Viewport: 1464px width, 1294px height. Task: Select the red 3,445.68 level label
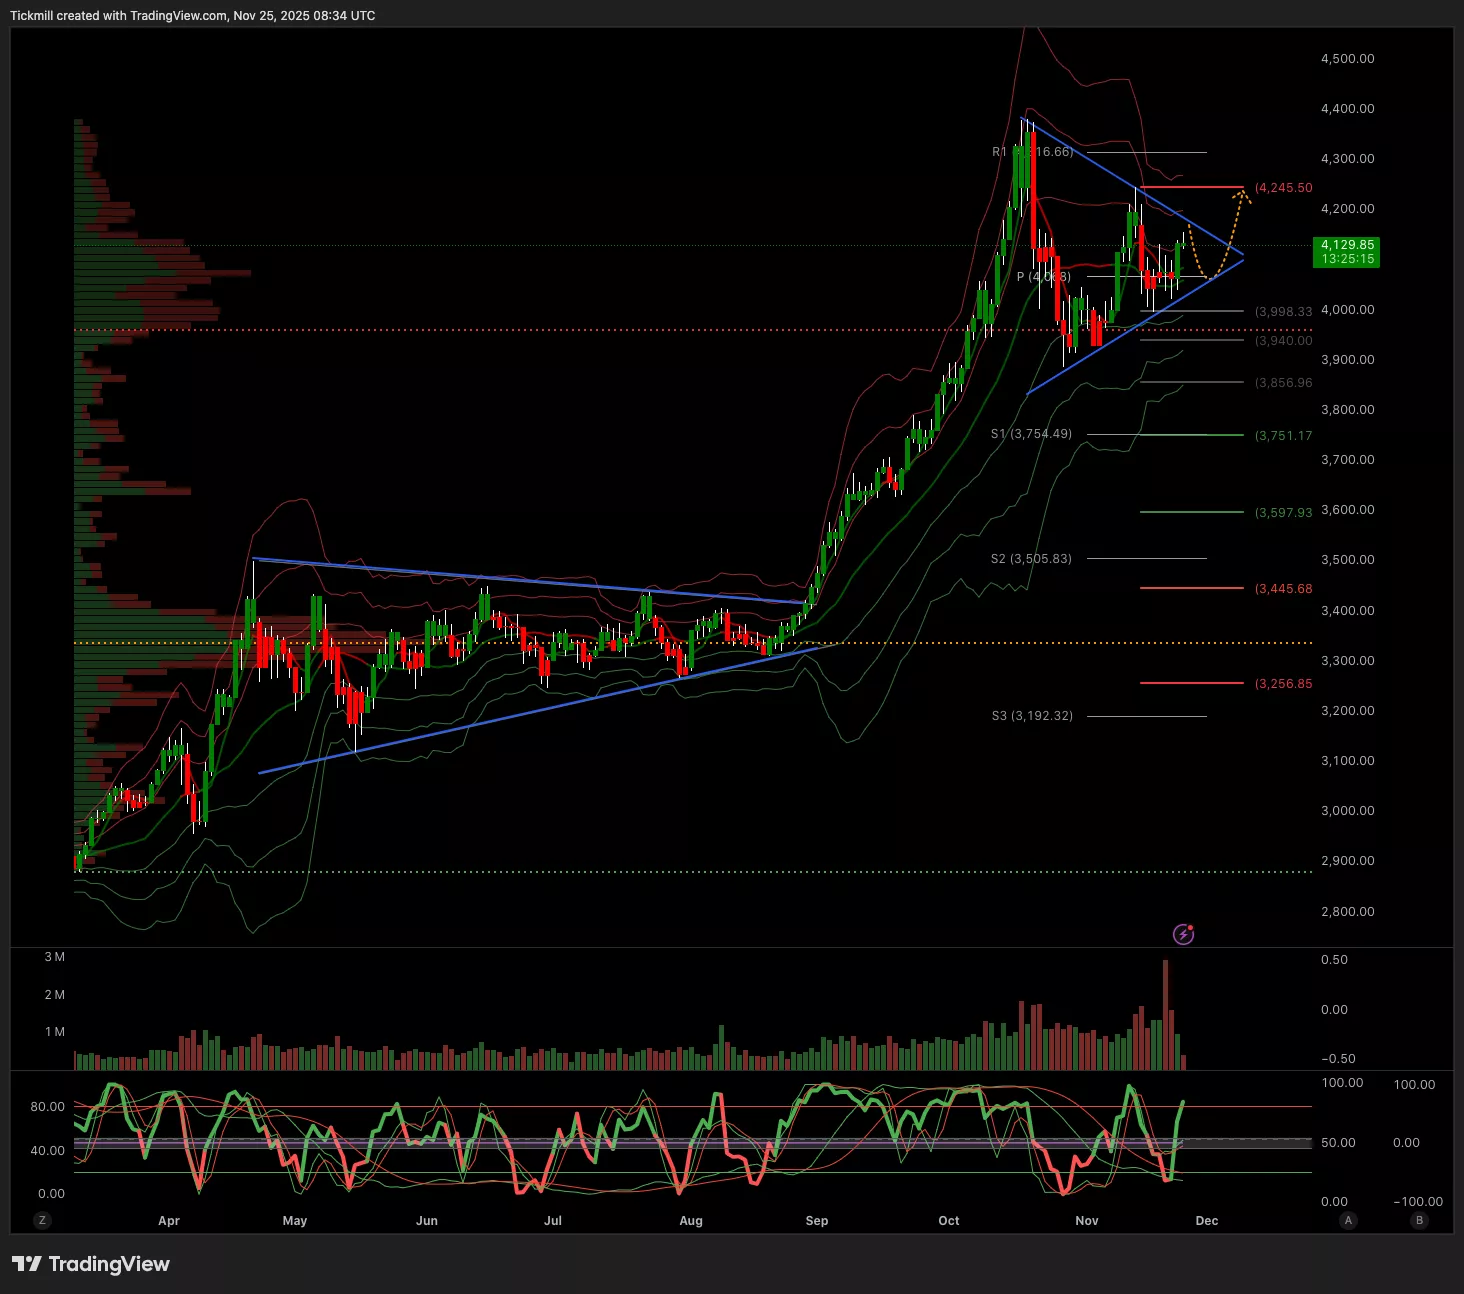click(1283, 589)
